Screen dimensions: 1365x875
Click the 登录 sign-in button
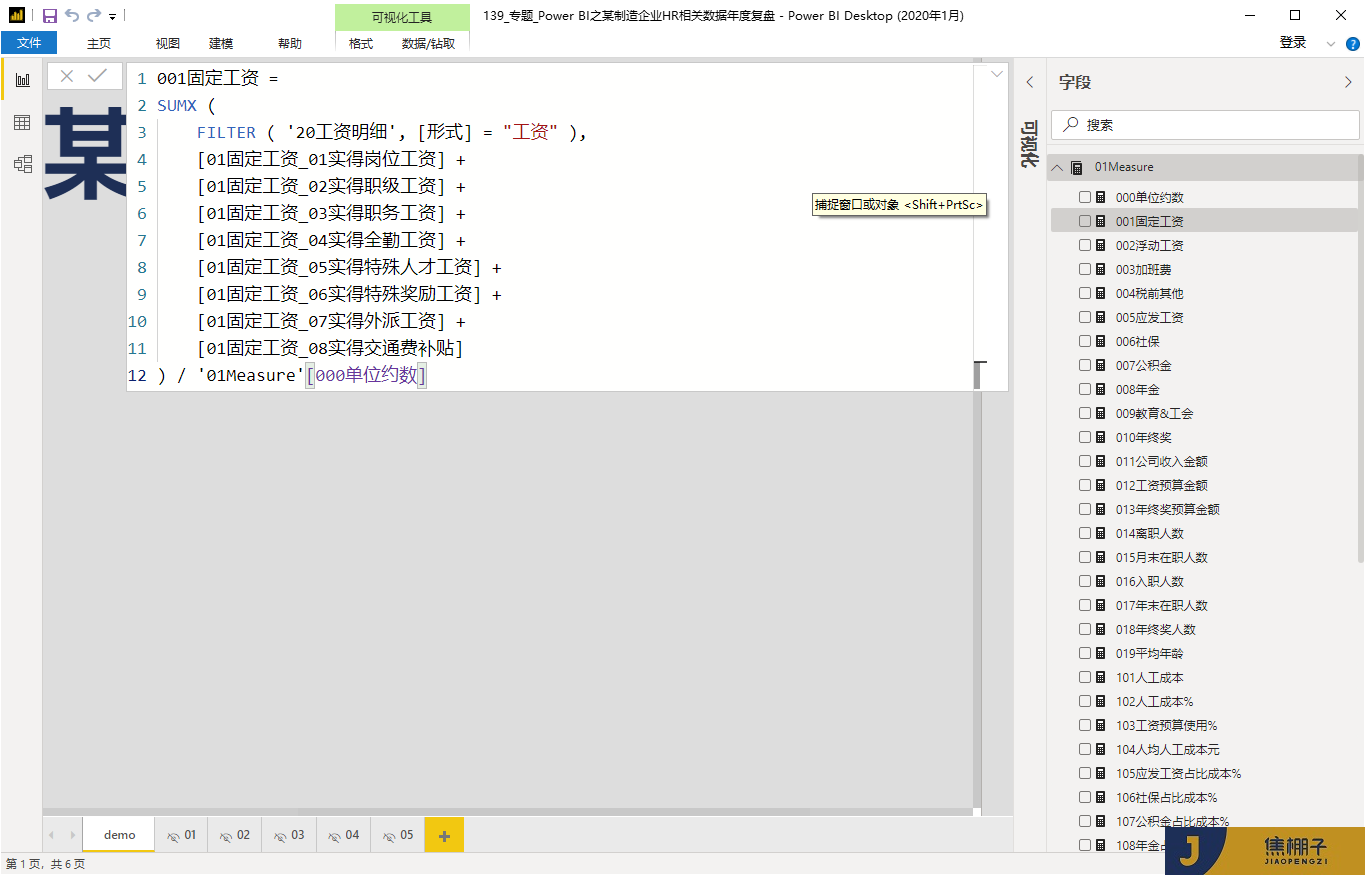(x=1293, y=43)
